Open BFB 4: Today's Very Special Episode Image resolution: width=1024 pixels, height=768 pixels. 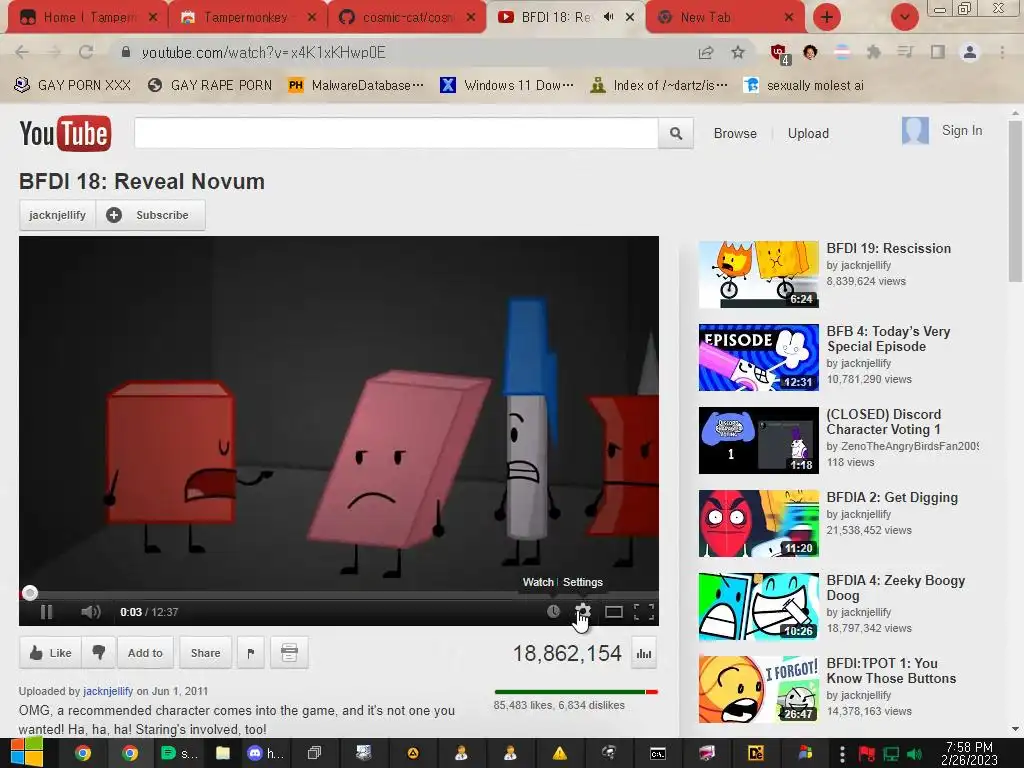[888, 339]
